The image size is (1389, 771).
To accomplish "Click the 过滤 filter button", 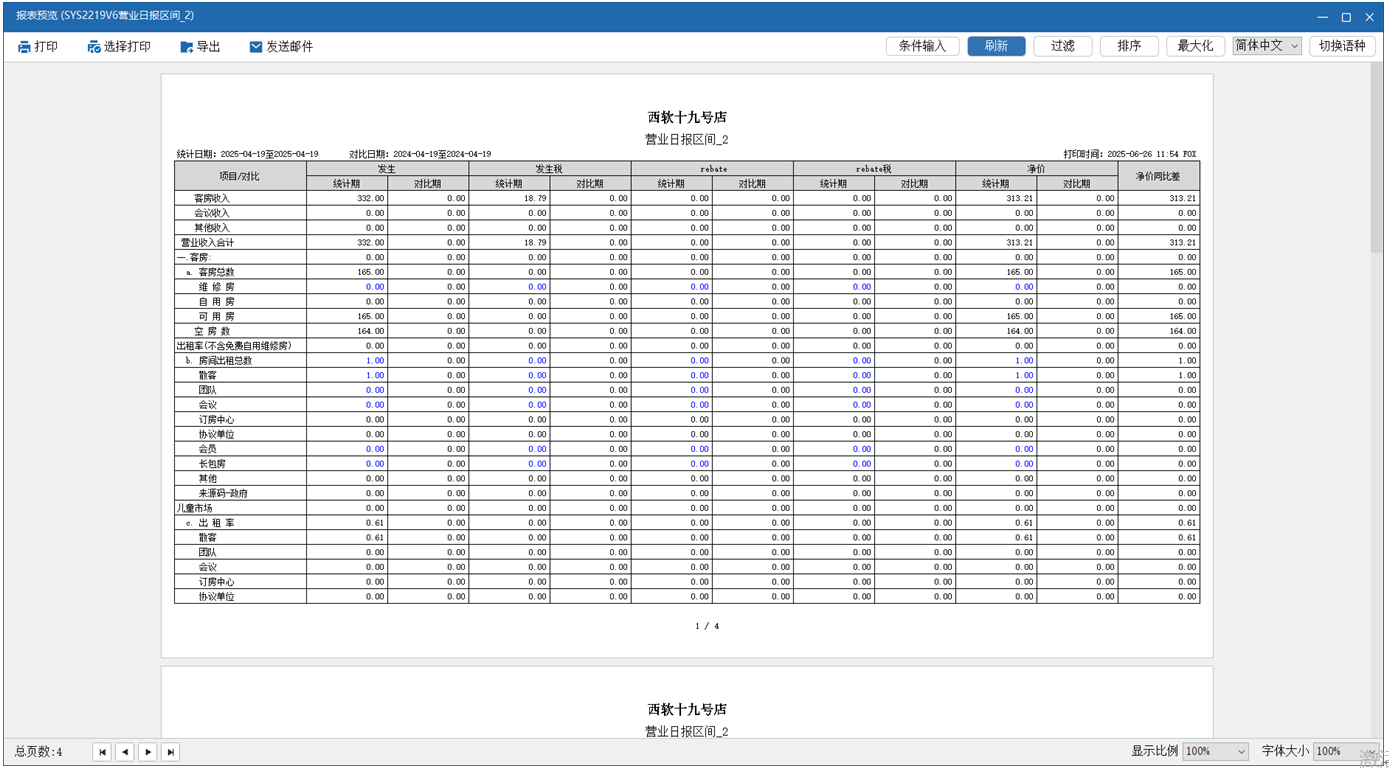I will tap(1063, 46).
